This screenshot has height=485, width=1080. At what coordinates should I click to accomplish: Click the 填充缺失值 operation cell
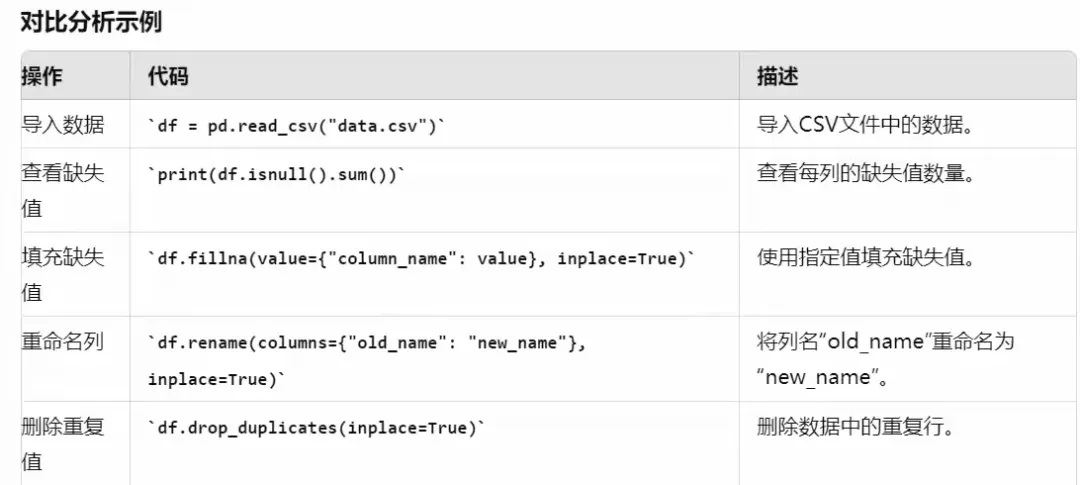tap(63, 275)
